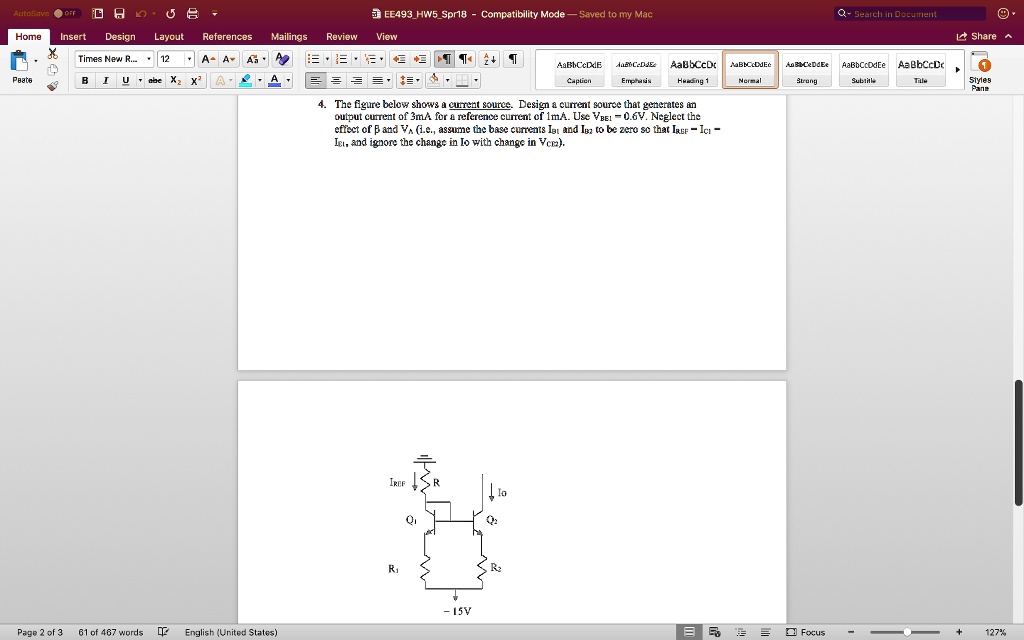The width and height of the screenshot is (1024, 640).
Task: Apply bold formatting to text
Action: [85, 79]
